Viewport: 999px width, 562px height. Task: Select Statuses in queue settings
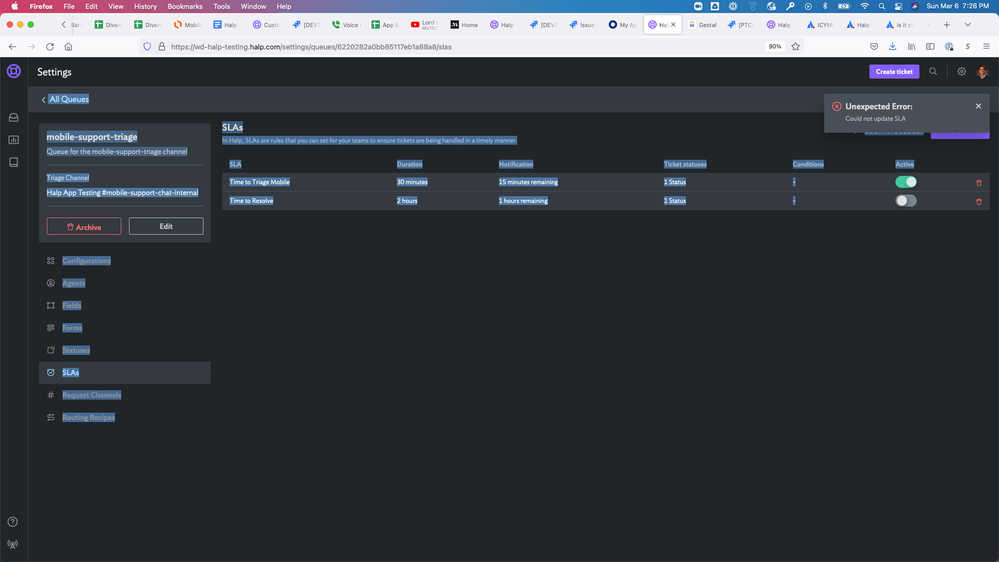coord(76,350)
